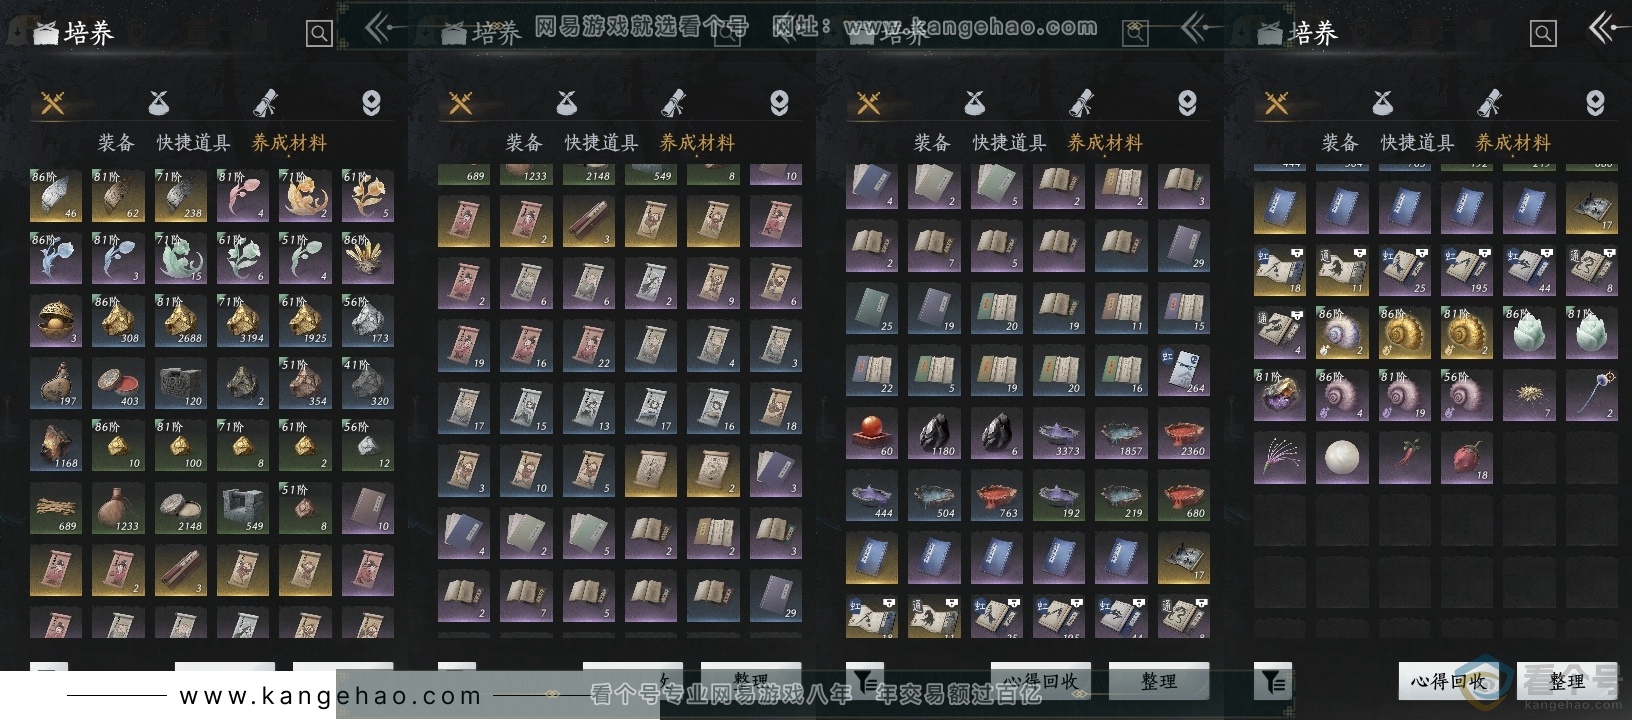Click the back arrows in rightmost panel
The height and width of the screenshot is (720, 1632).
(x=1609, y=28)
